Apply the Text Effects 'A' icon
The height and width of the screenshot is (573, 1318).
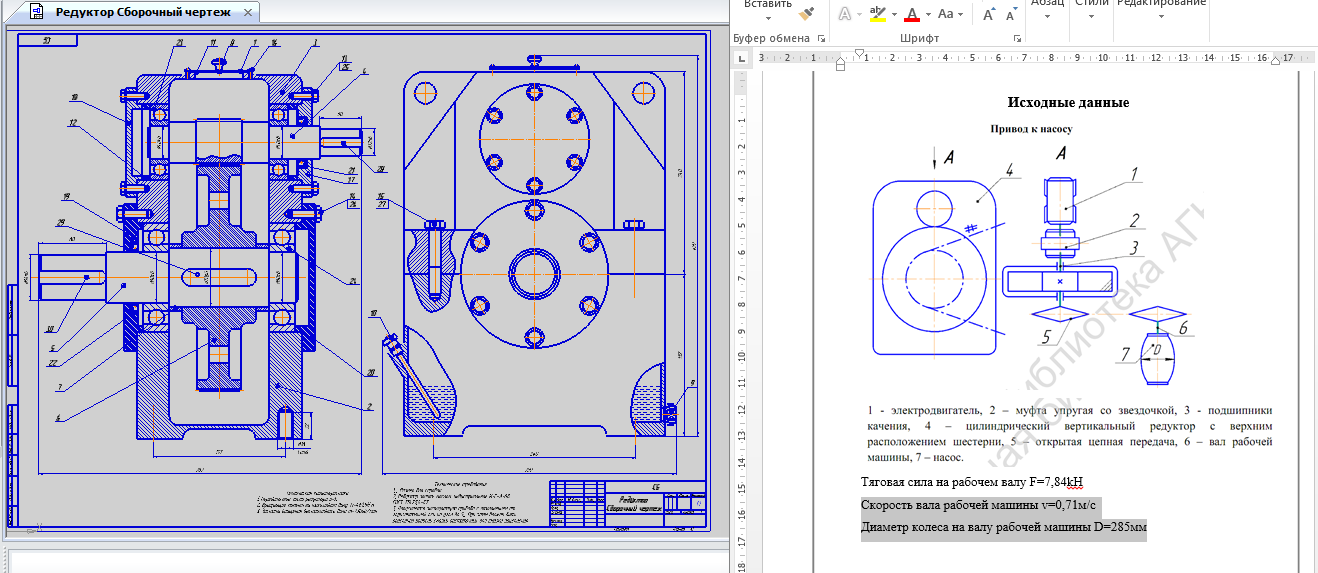[x=844, y=14]
